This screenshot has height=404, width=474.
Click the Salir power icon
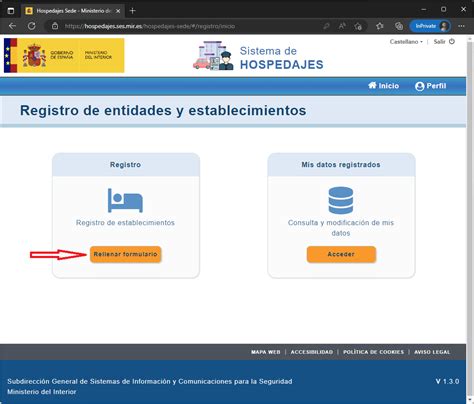(452, 42)
